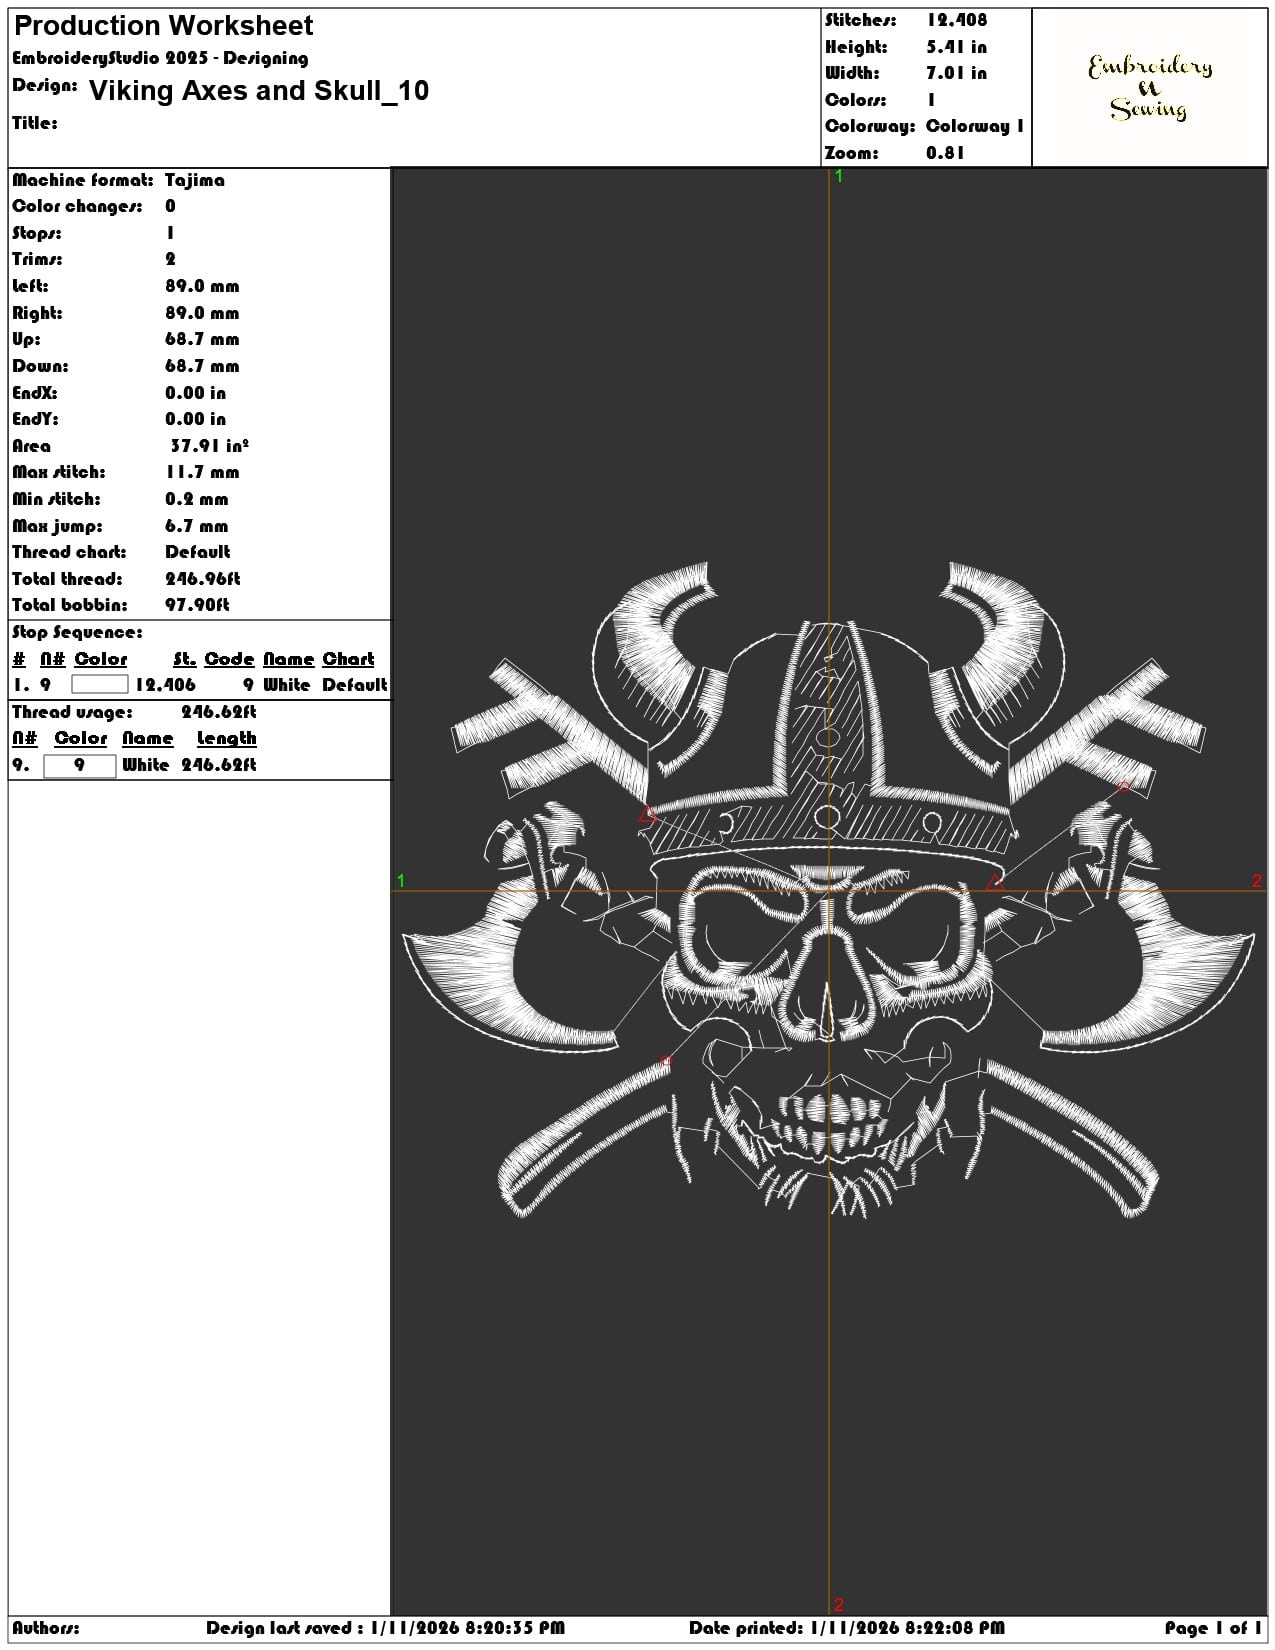This screenshot has width=1275, height=1650.
Task: Click the green '1' marker at top of preview
Action: pyautogui.click(x=839, y=176)
